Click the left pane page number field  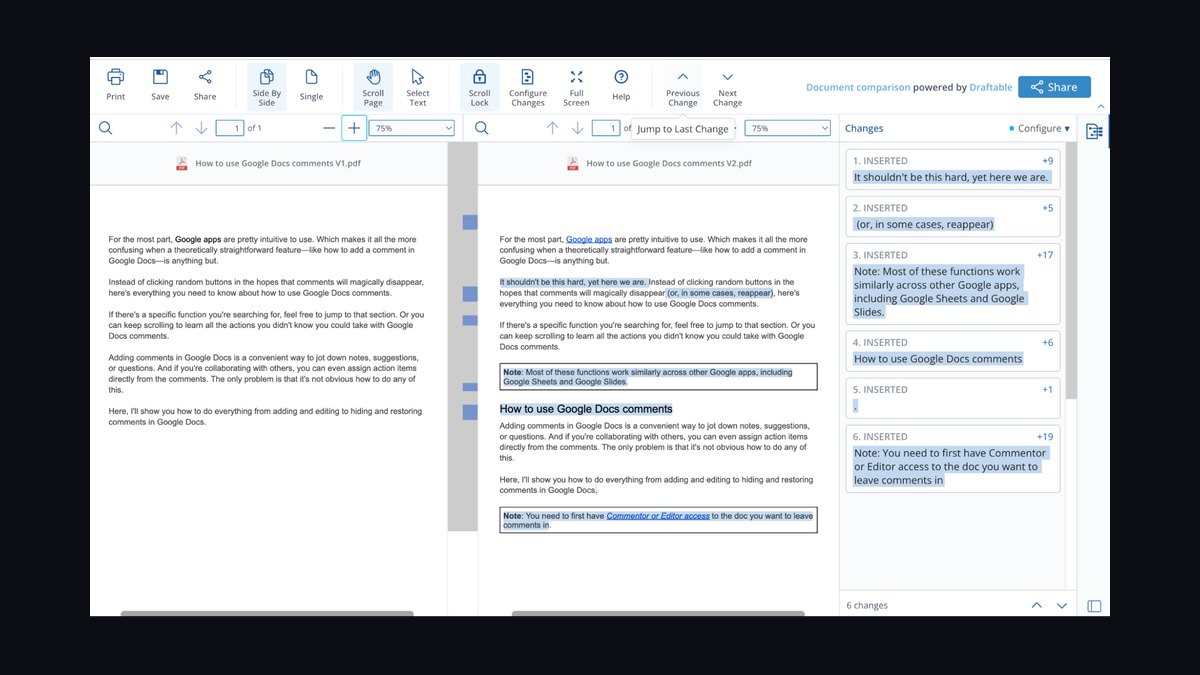[x=230, y=128]
